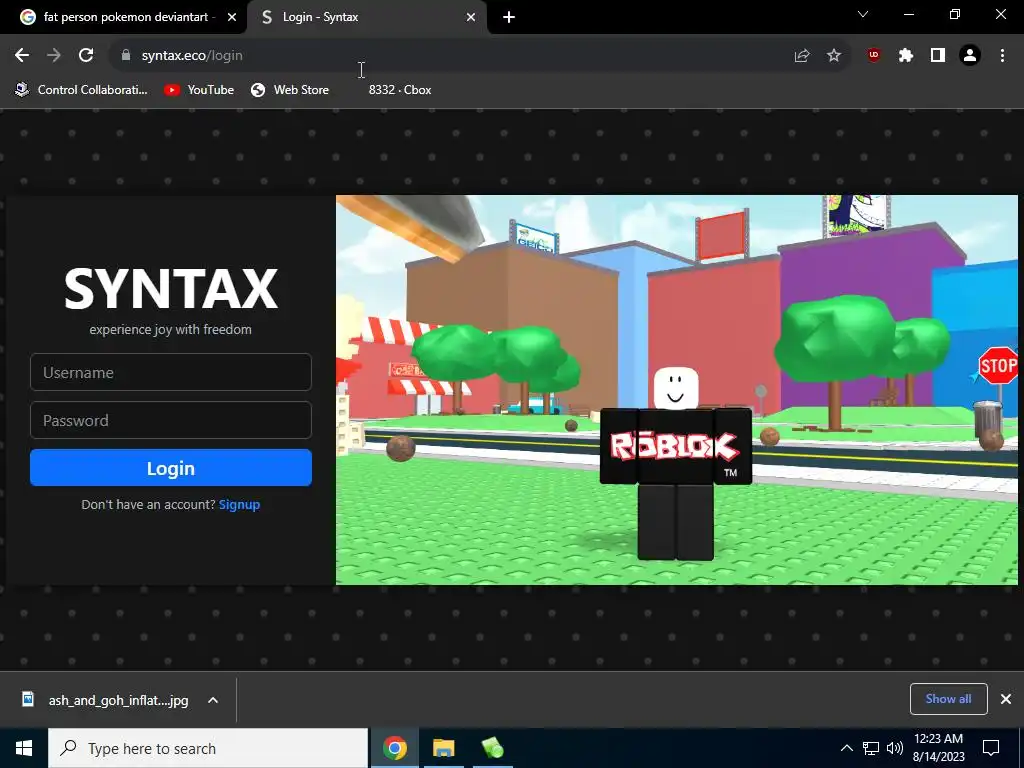Click the lock icon in the address bar
This screenshot has height=768, width=1024.
(x=126, y=56)
